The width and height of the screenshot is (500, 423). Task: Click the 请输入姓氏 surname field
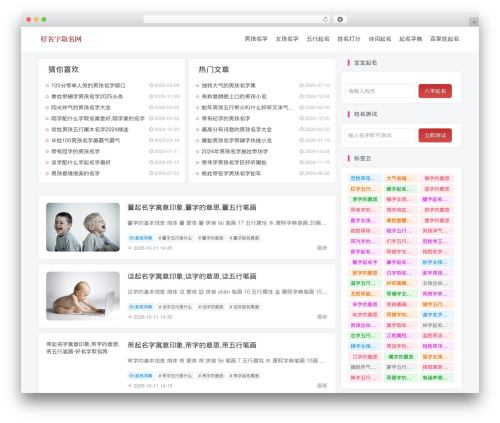[380, 91]
